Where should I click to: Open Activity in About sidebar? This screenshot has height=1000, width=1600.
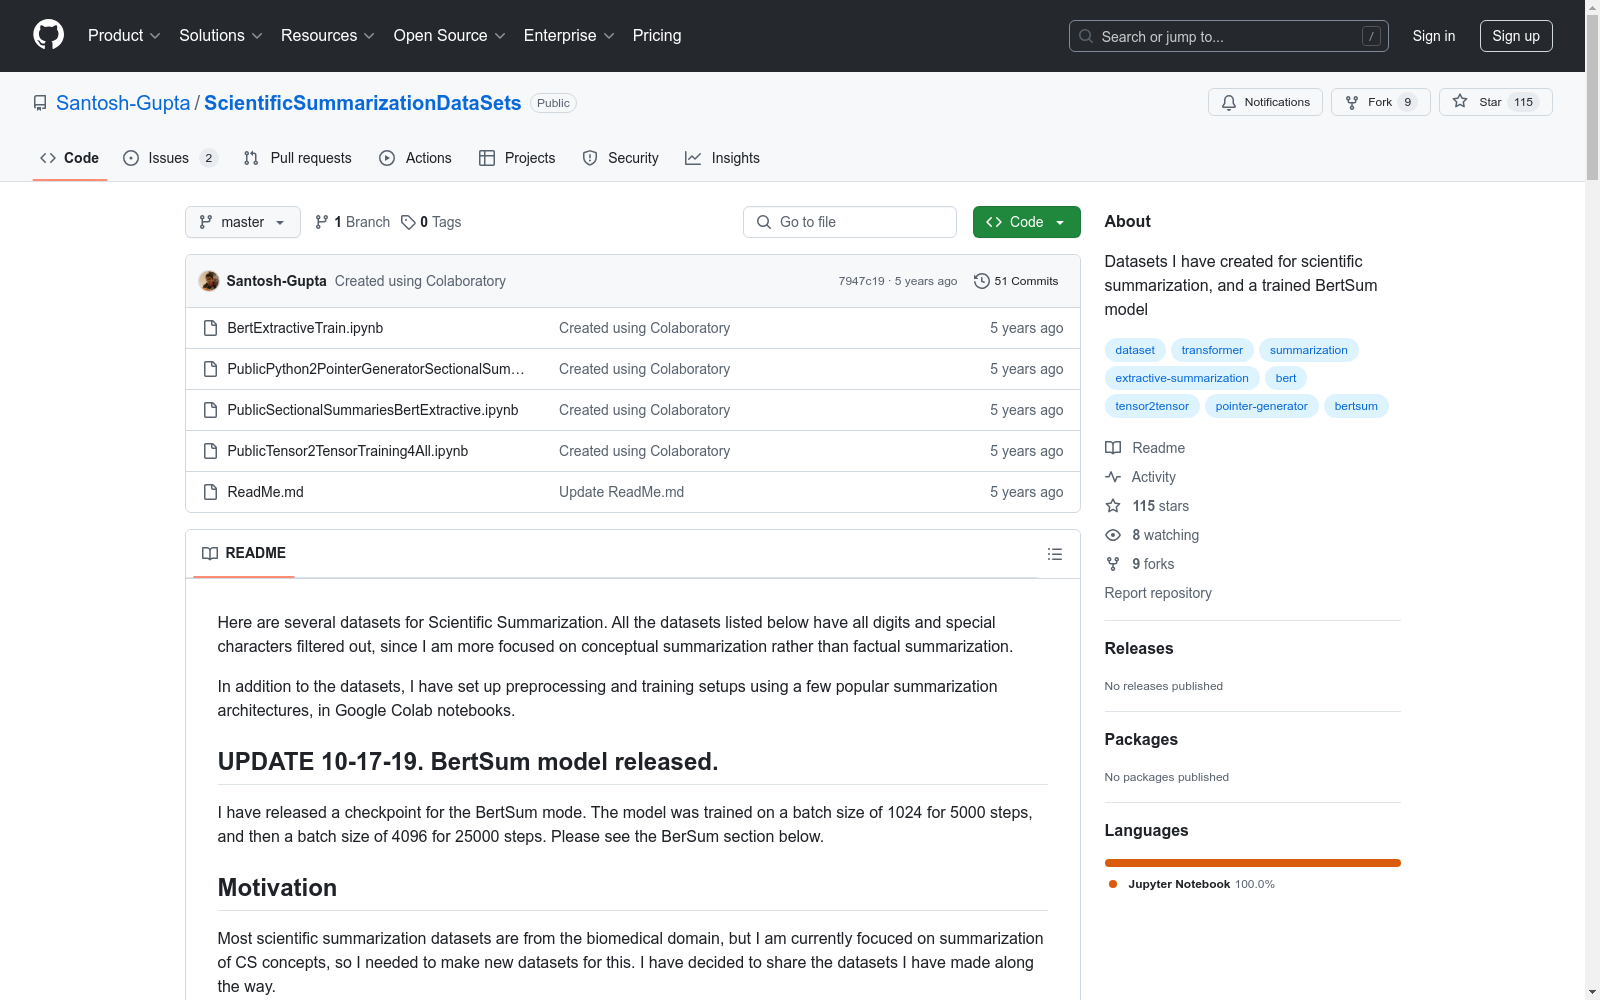[x=1140, y=477]
